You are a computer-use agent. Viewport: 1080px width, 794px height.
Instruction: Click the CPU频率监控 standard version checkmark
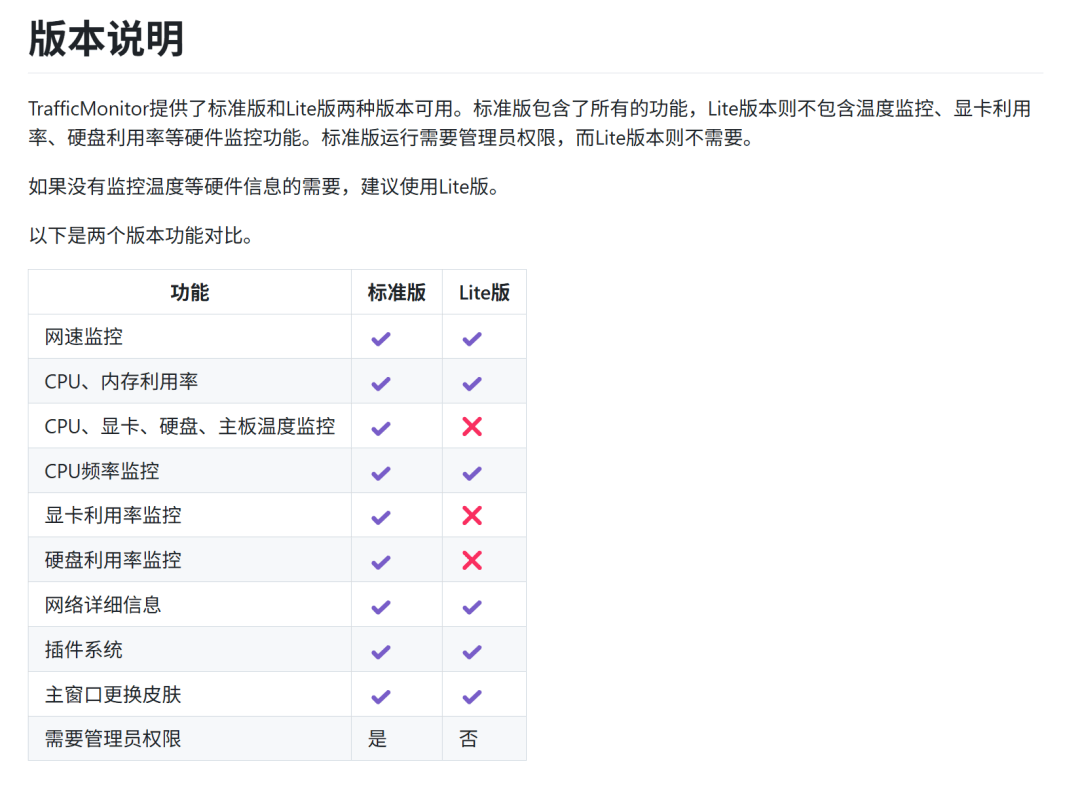pos(380,472)
